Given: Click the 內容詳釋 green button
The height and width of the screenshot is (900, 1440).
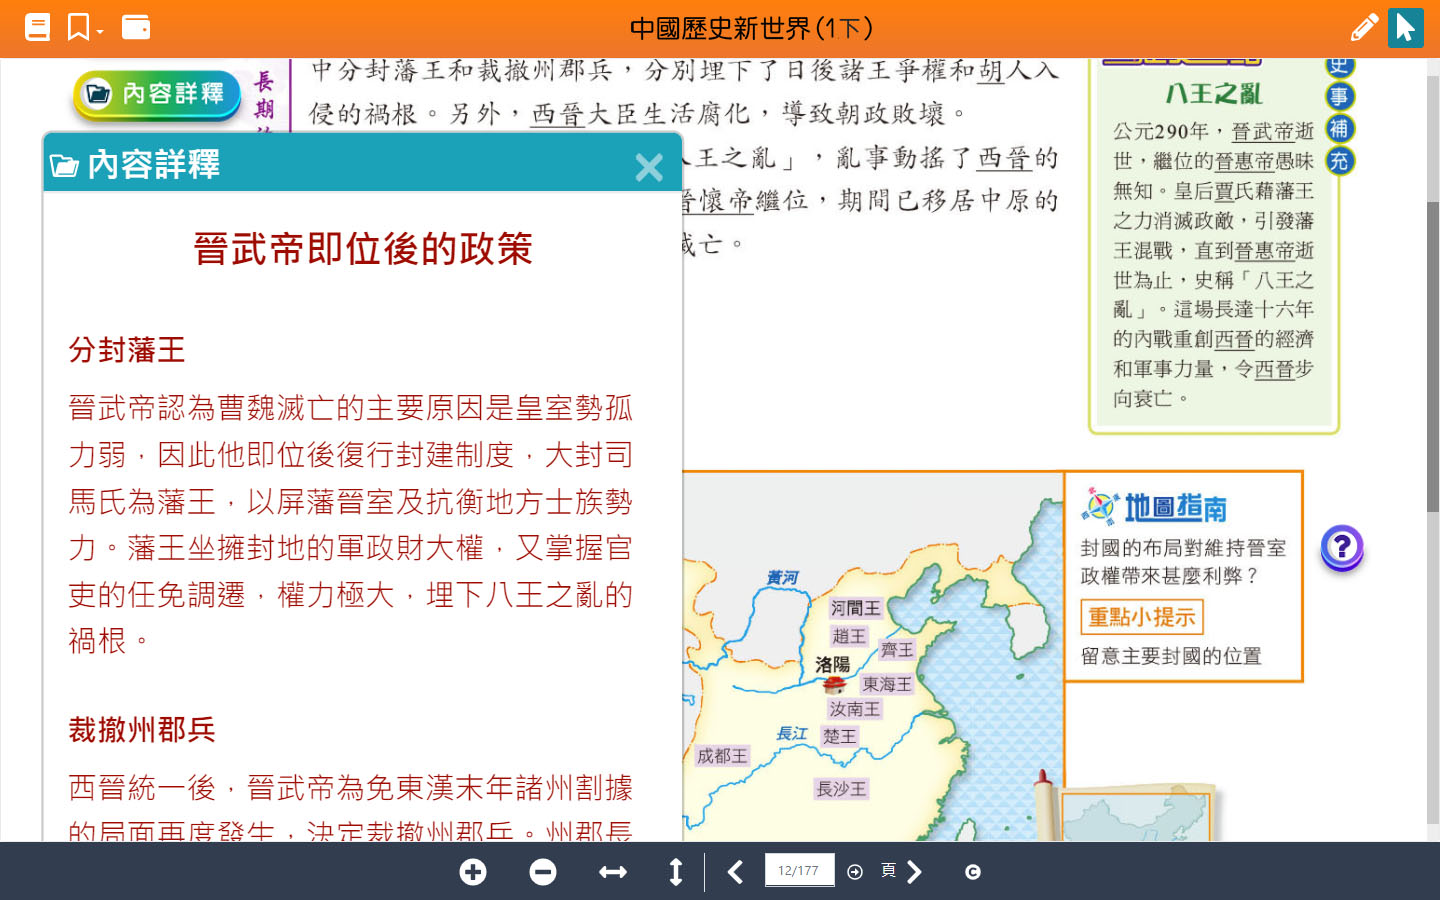Looking at the screenshot, I should click(157, 95).
